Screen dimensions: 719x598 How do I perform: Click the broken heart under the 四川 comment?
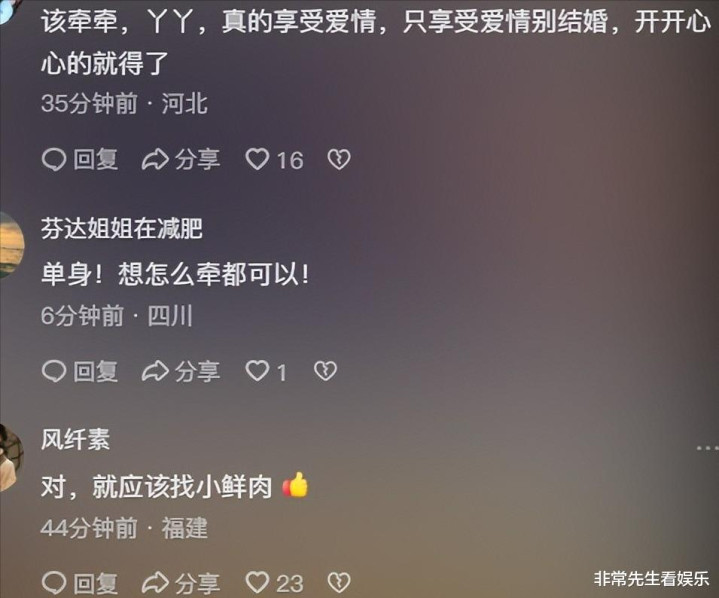pyautogui.click(x=325, y=371)
